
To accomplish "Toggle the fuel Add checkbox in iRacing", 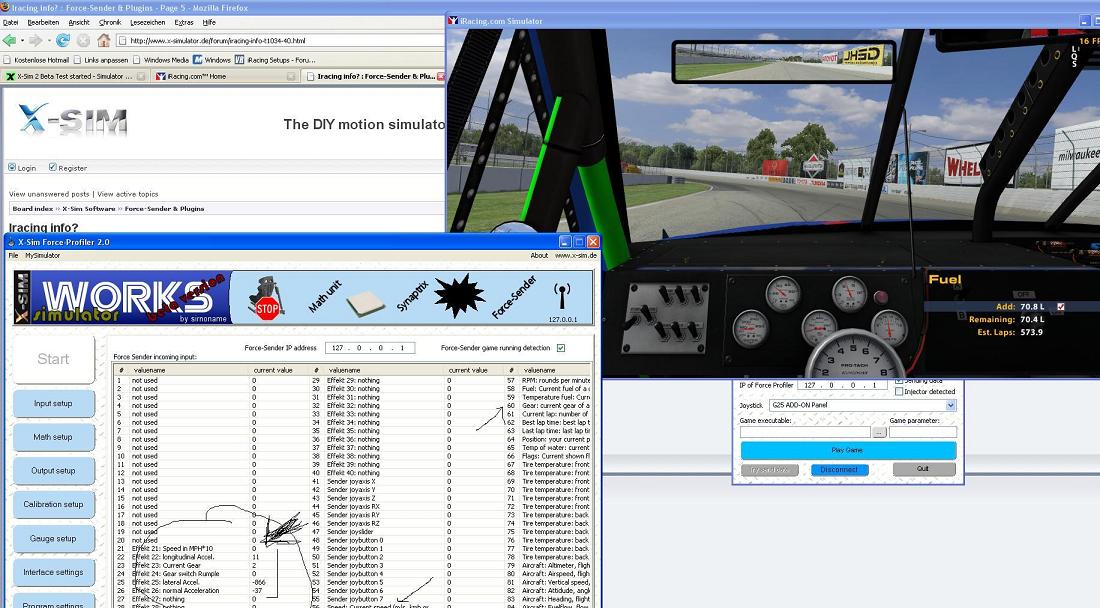I will [1061, 306].
